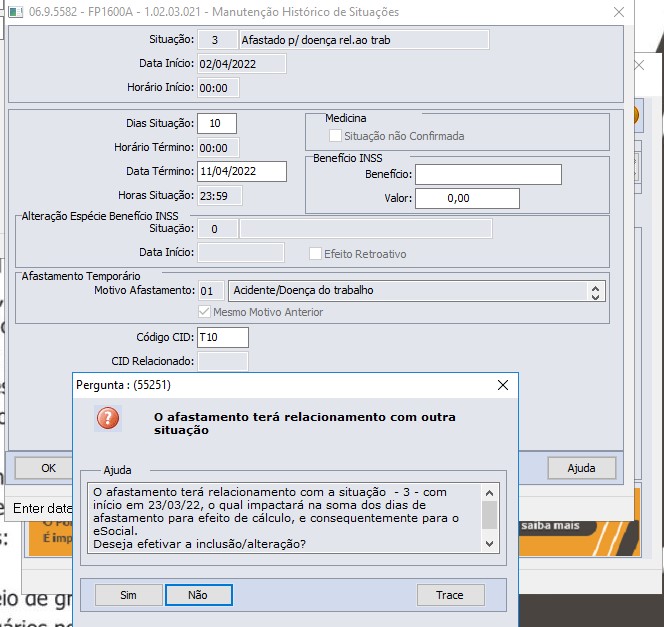The height and width of the screenshot is (627, 664).
Task: Click the Benefício input field
Action: click(488, 174)
